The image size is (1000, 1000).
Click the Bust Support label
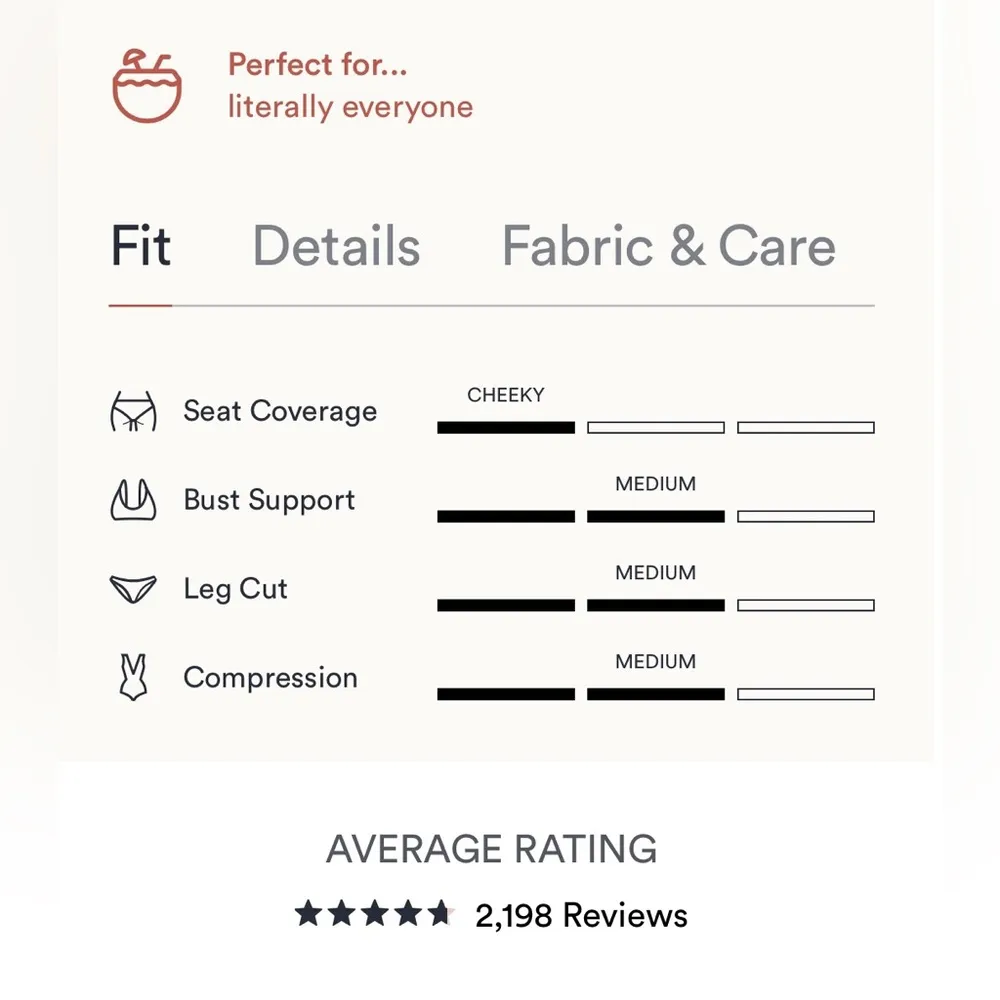(x=269, y=500)
